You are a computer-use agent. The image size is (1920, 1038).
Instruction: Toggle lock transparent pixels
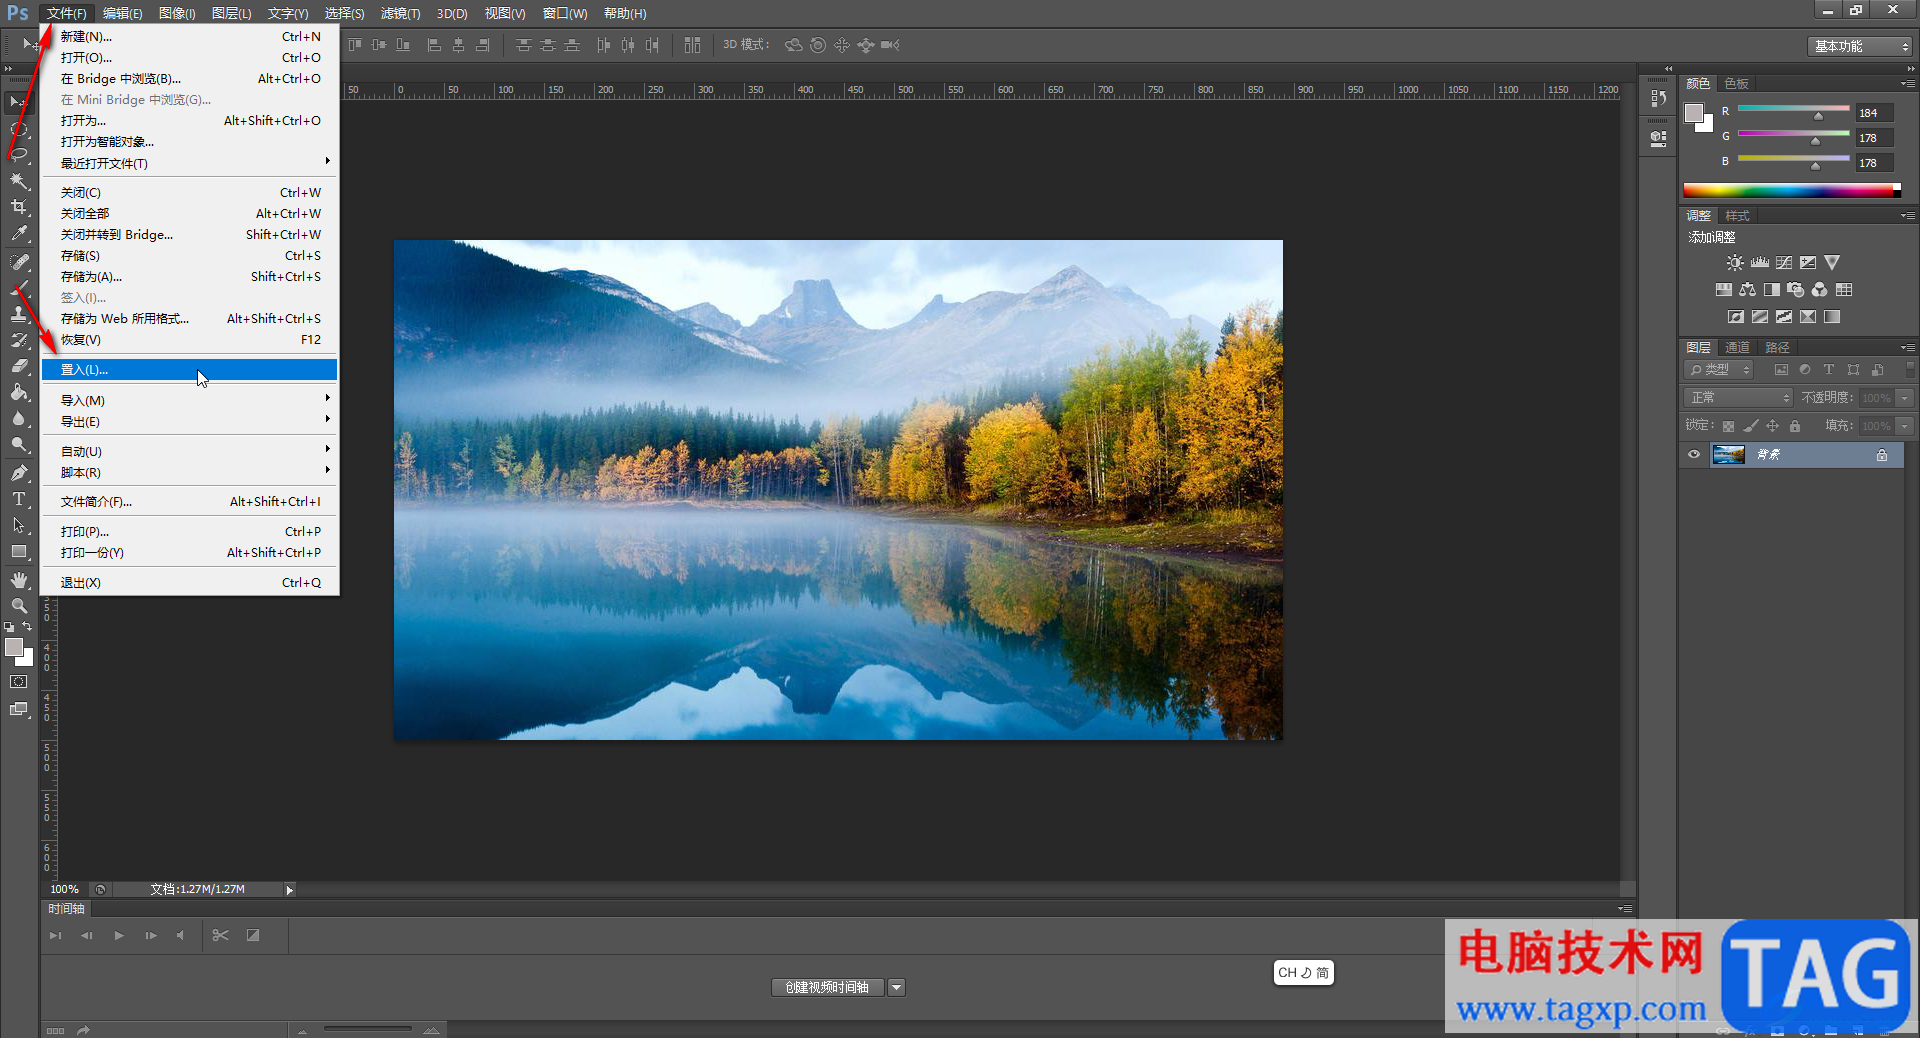[1729, 426]
